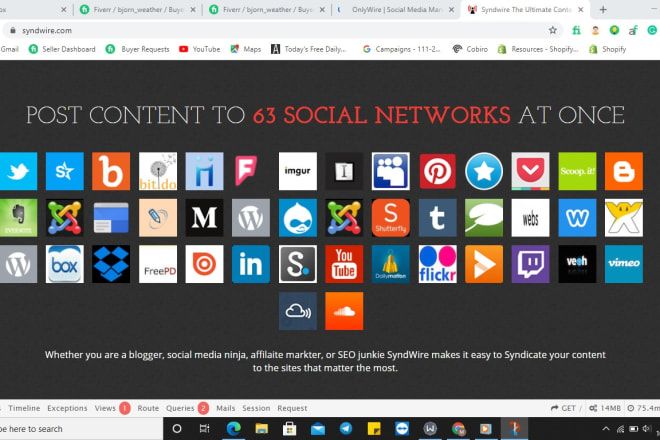Select the Dailymotion icon

(391, 264)
